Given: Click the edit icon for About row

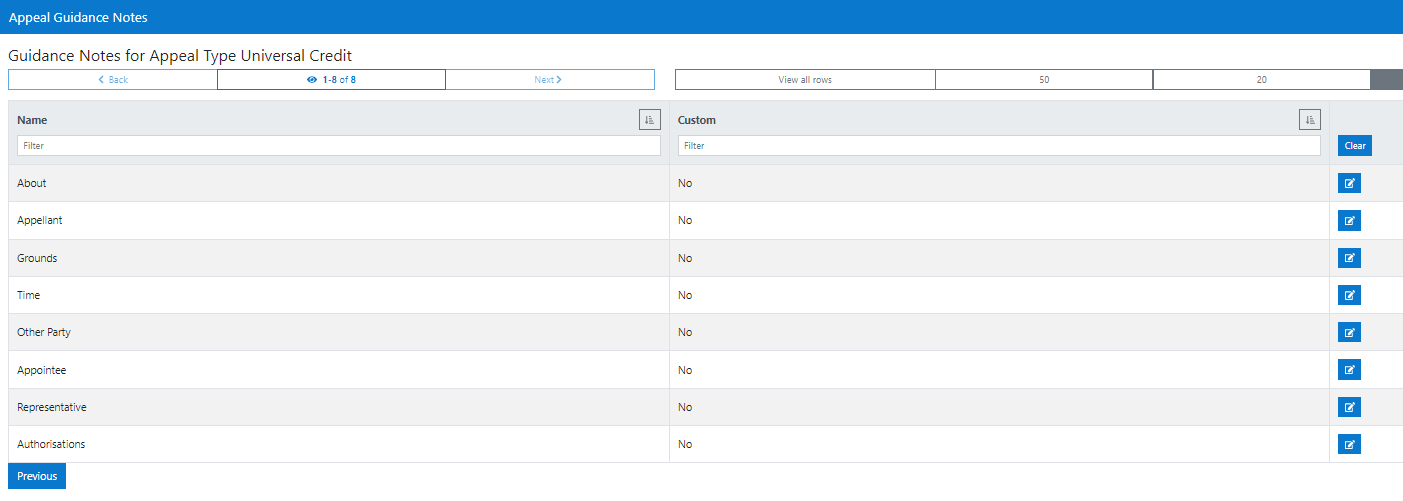Looking at the screenshot, I should pos(1349,183).
